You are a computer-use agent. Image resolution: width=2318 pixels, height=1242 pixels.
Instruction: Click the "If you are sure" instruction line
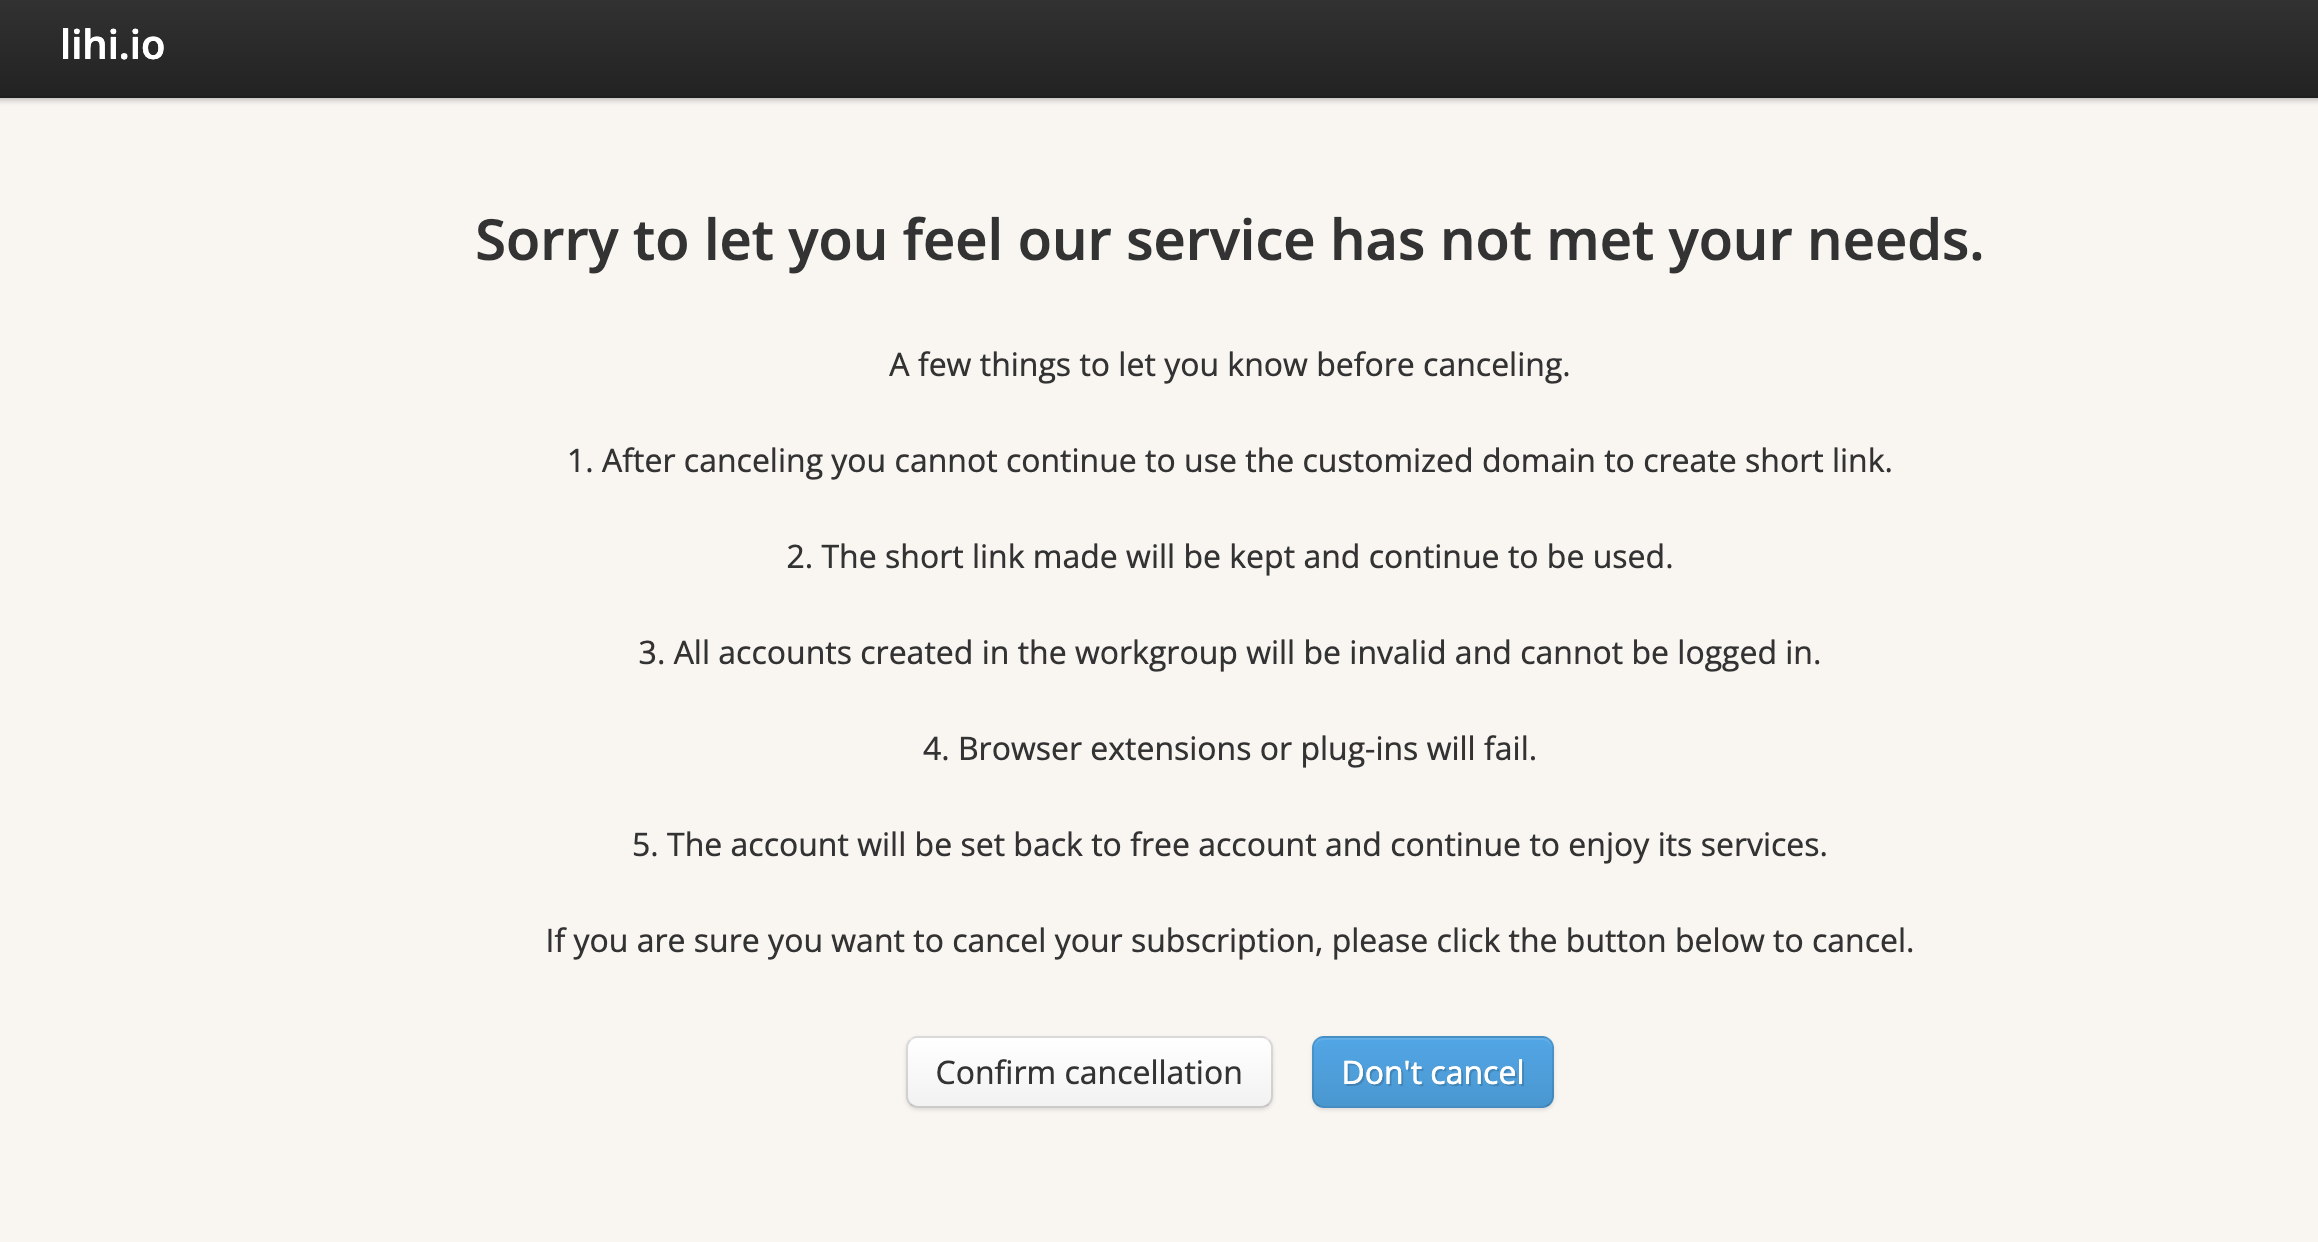(1229, 941)
